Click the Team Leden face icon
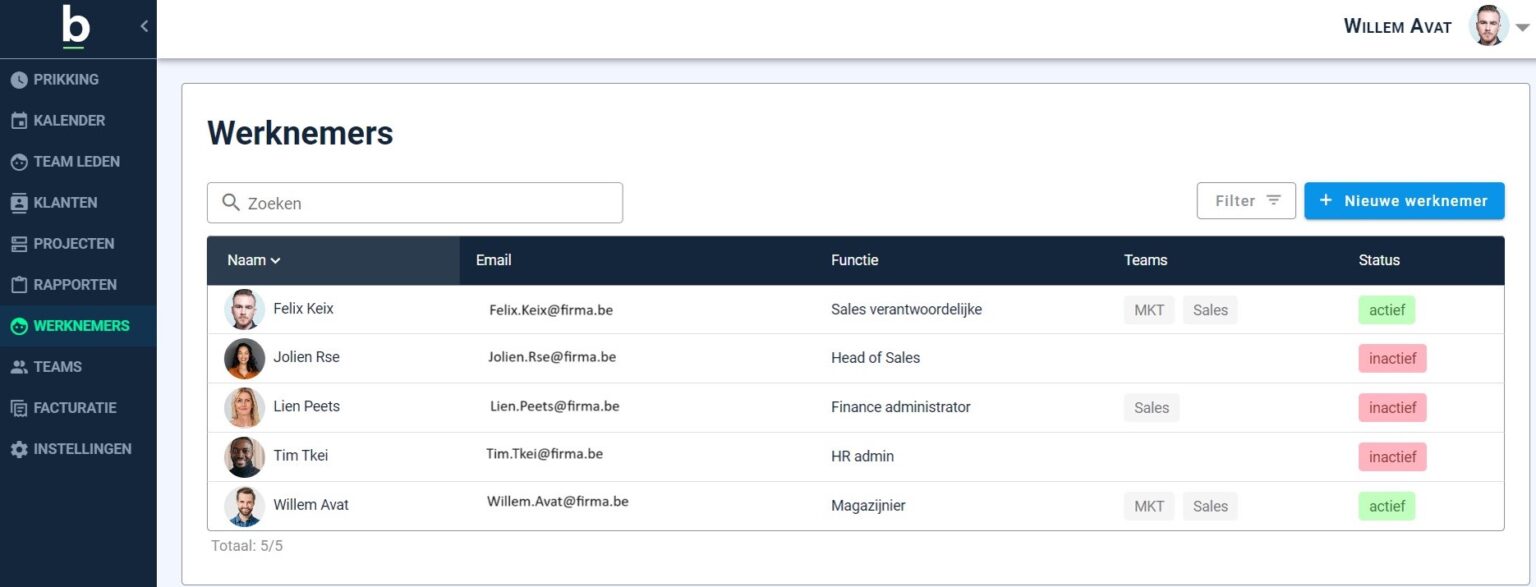Image resolution: width=1536 pixels, height=587 pixels. click(19, 162)
